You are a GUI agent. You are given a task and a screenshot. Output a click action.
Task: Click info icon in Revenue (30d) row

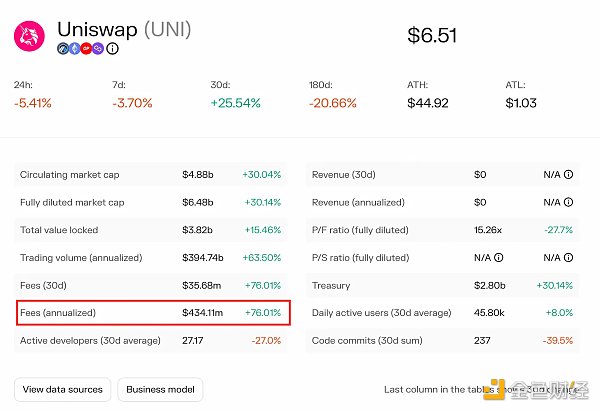(x=568, y=175)
